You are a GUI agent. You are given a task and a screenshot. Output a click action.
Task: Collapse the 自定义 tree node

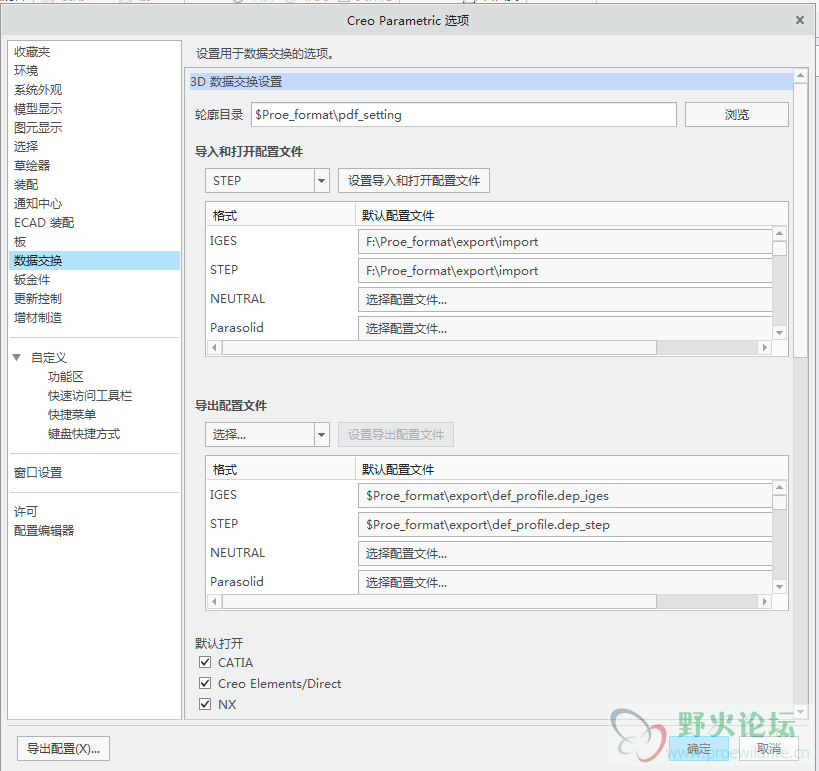tap(17, 358)
